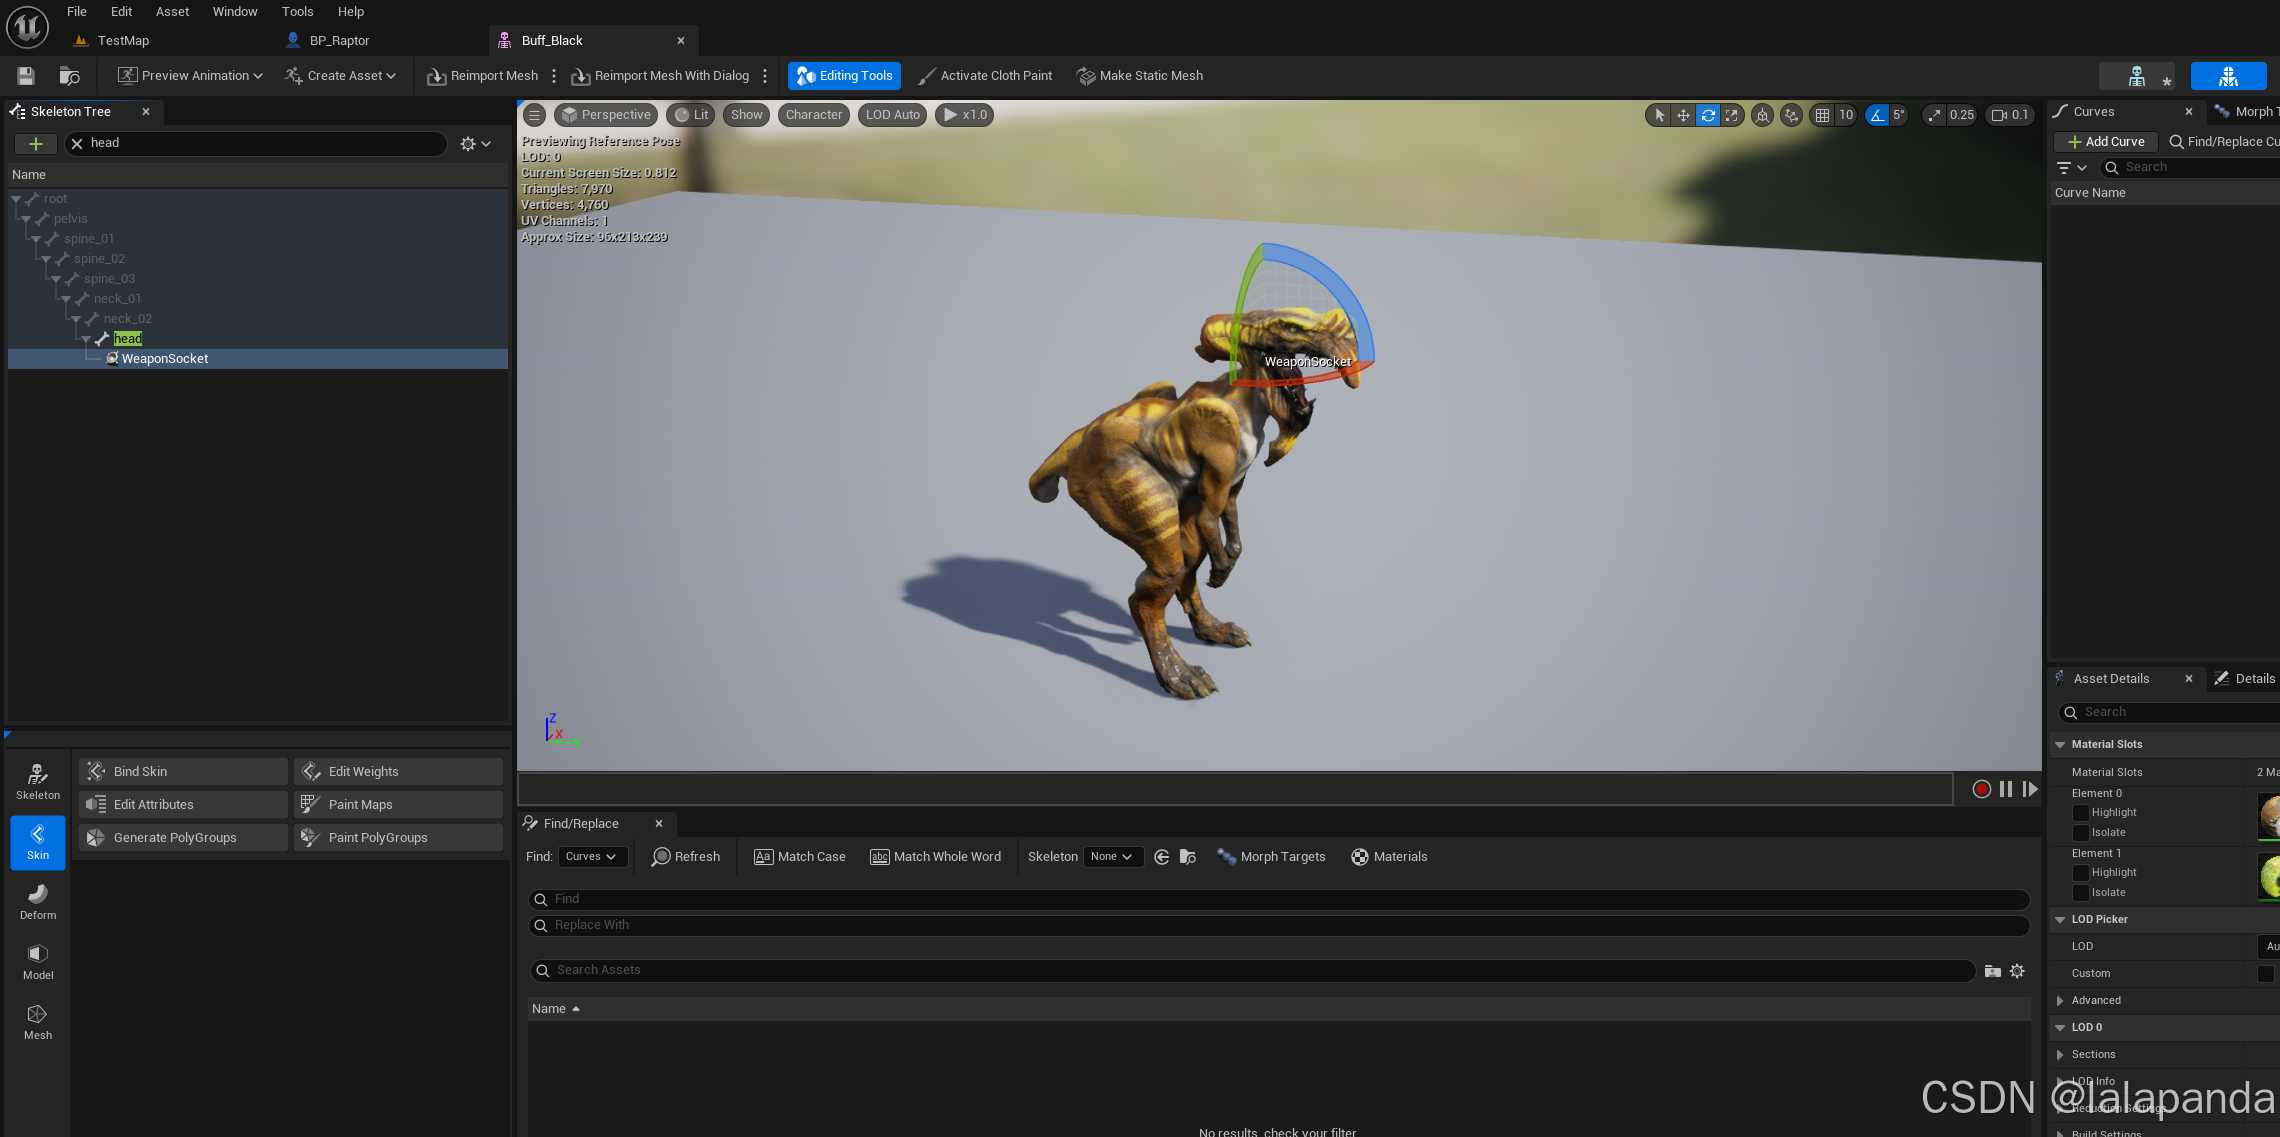The width and height of the screenshot is (2280, 1137).
Task: Click the Add Curve button
Action: click(2105, 142)
